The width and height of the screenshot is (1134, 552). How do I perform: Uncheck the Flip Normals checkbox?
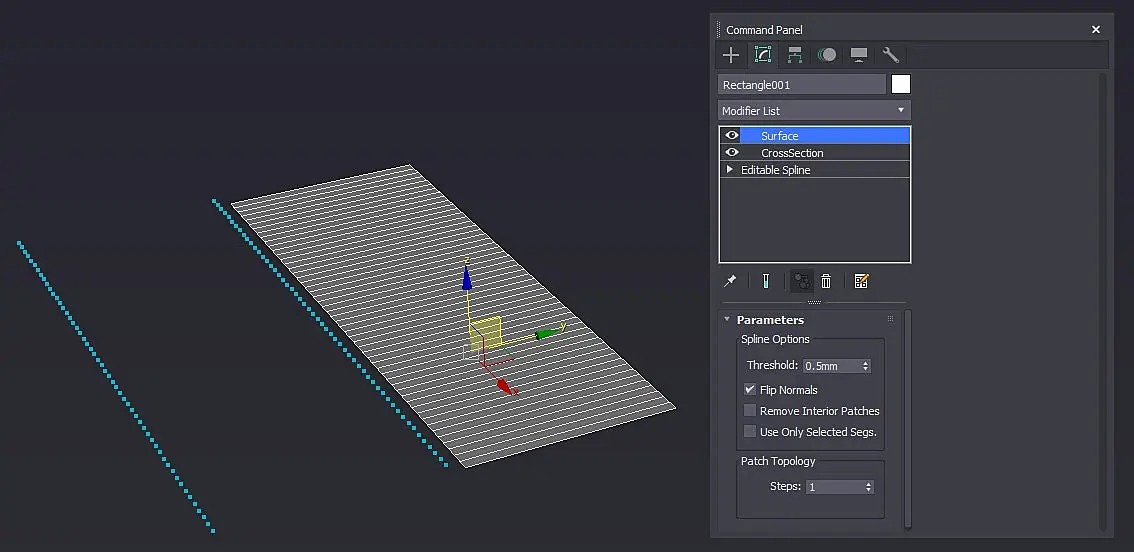click(750, 389)
